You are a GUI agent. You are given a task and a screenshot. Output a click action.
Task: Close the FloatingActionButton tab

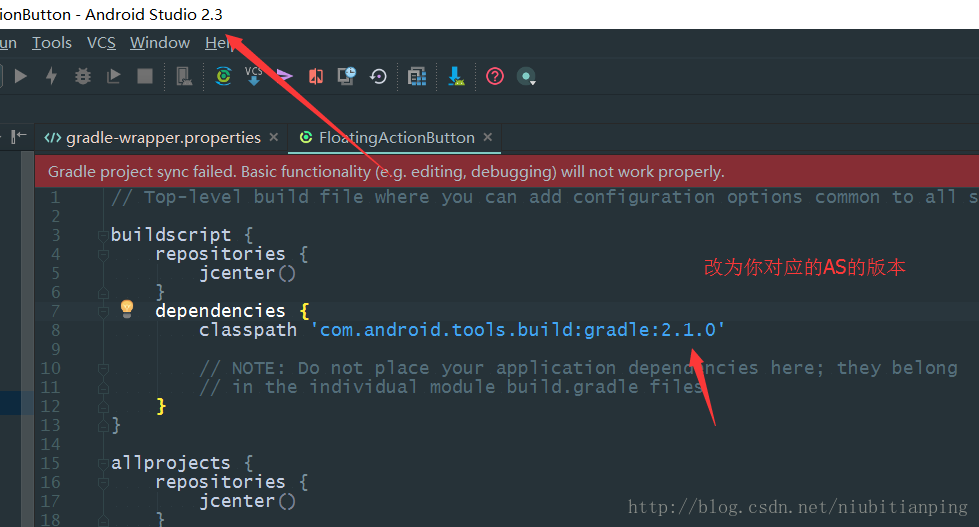click(x=488, y=137)
